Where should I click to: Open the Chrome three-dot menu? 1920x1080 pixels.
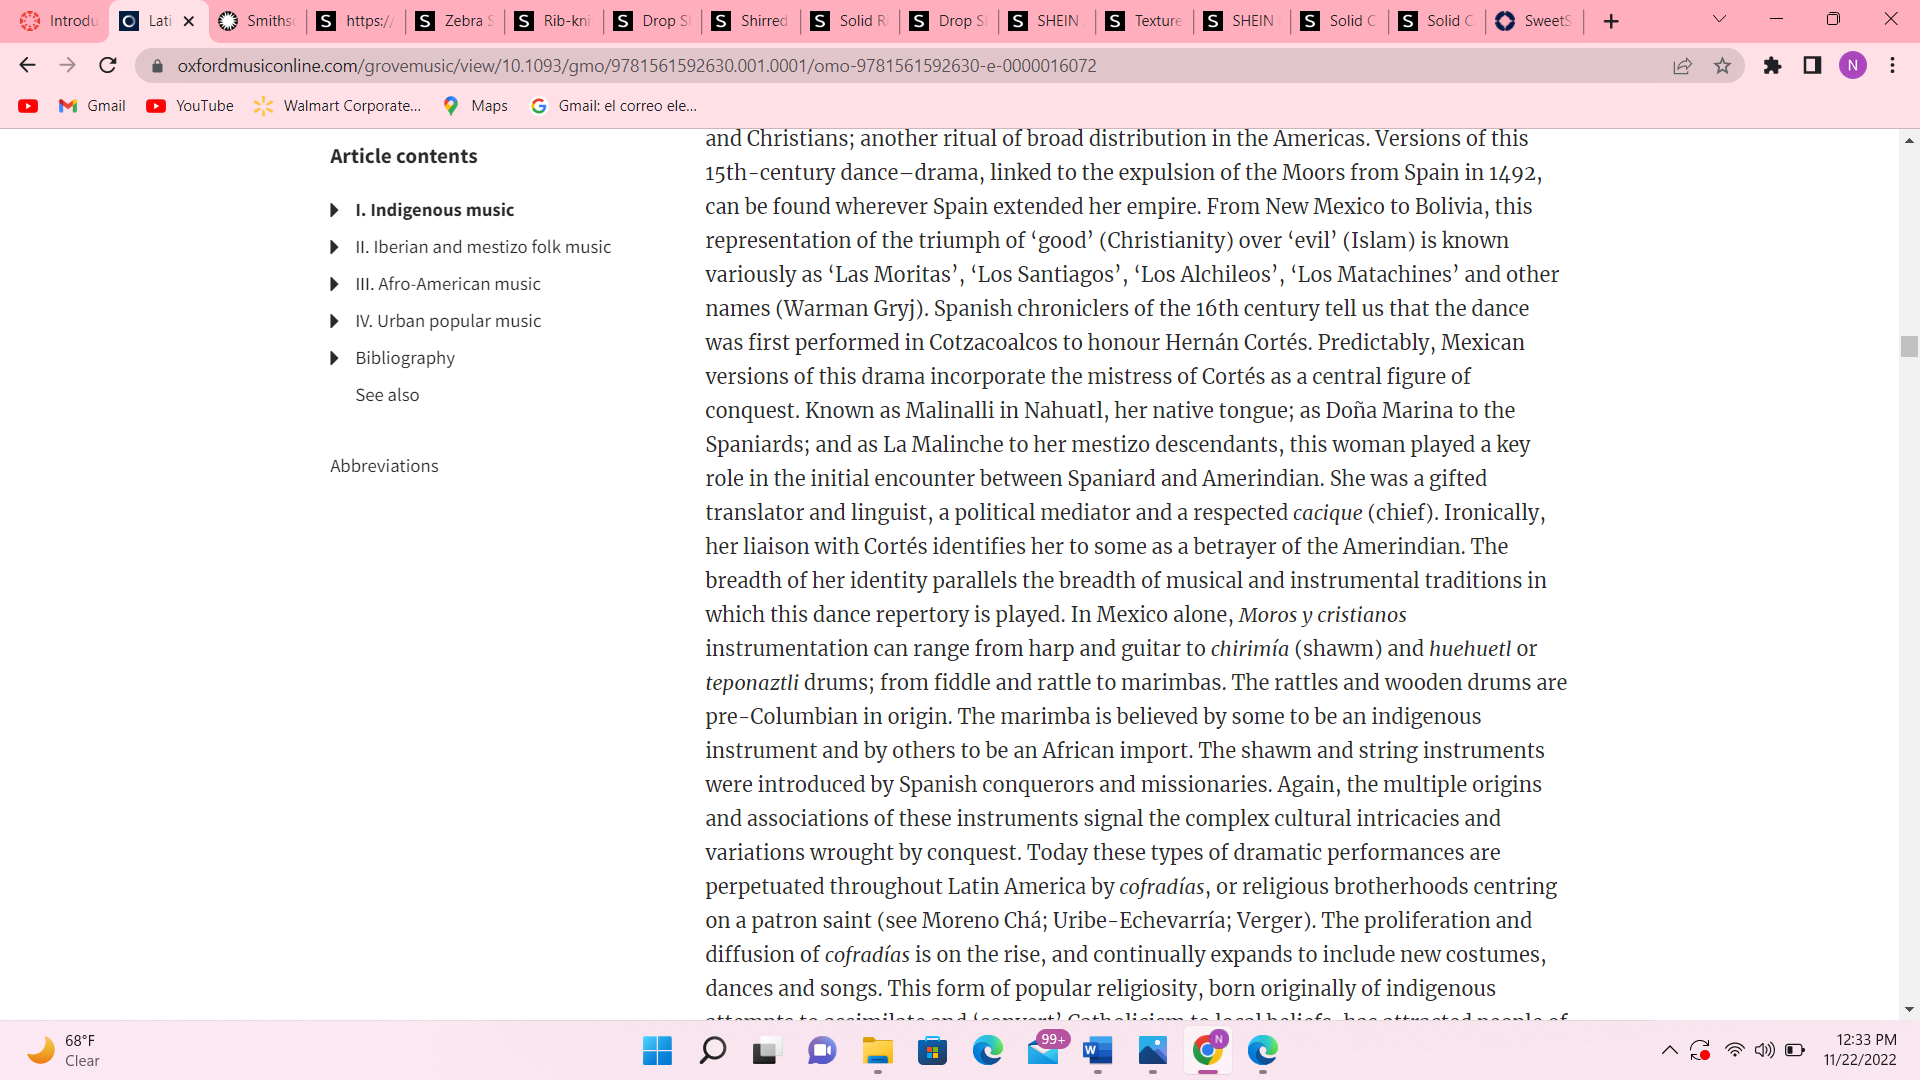coord(1892,66)
